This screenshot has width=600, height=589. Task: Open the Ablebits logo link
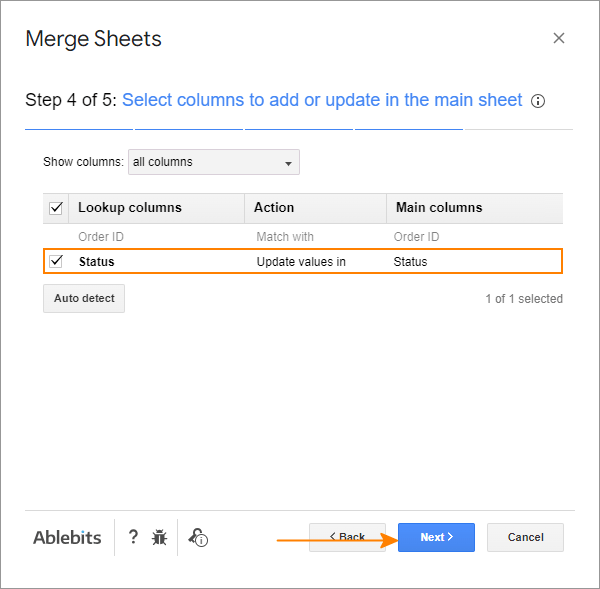click(x=67, y=537)
